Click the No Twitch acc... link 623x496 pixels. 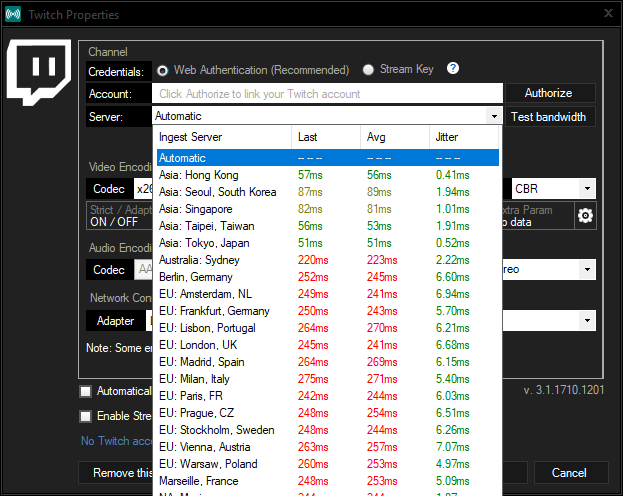point(116,441)
